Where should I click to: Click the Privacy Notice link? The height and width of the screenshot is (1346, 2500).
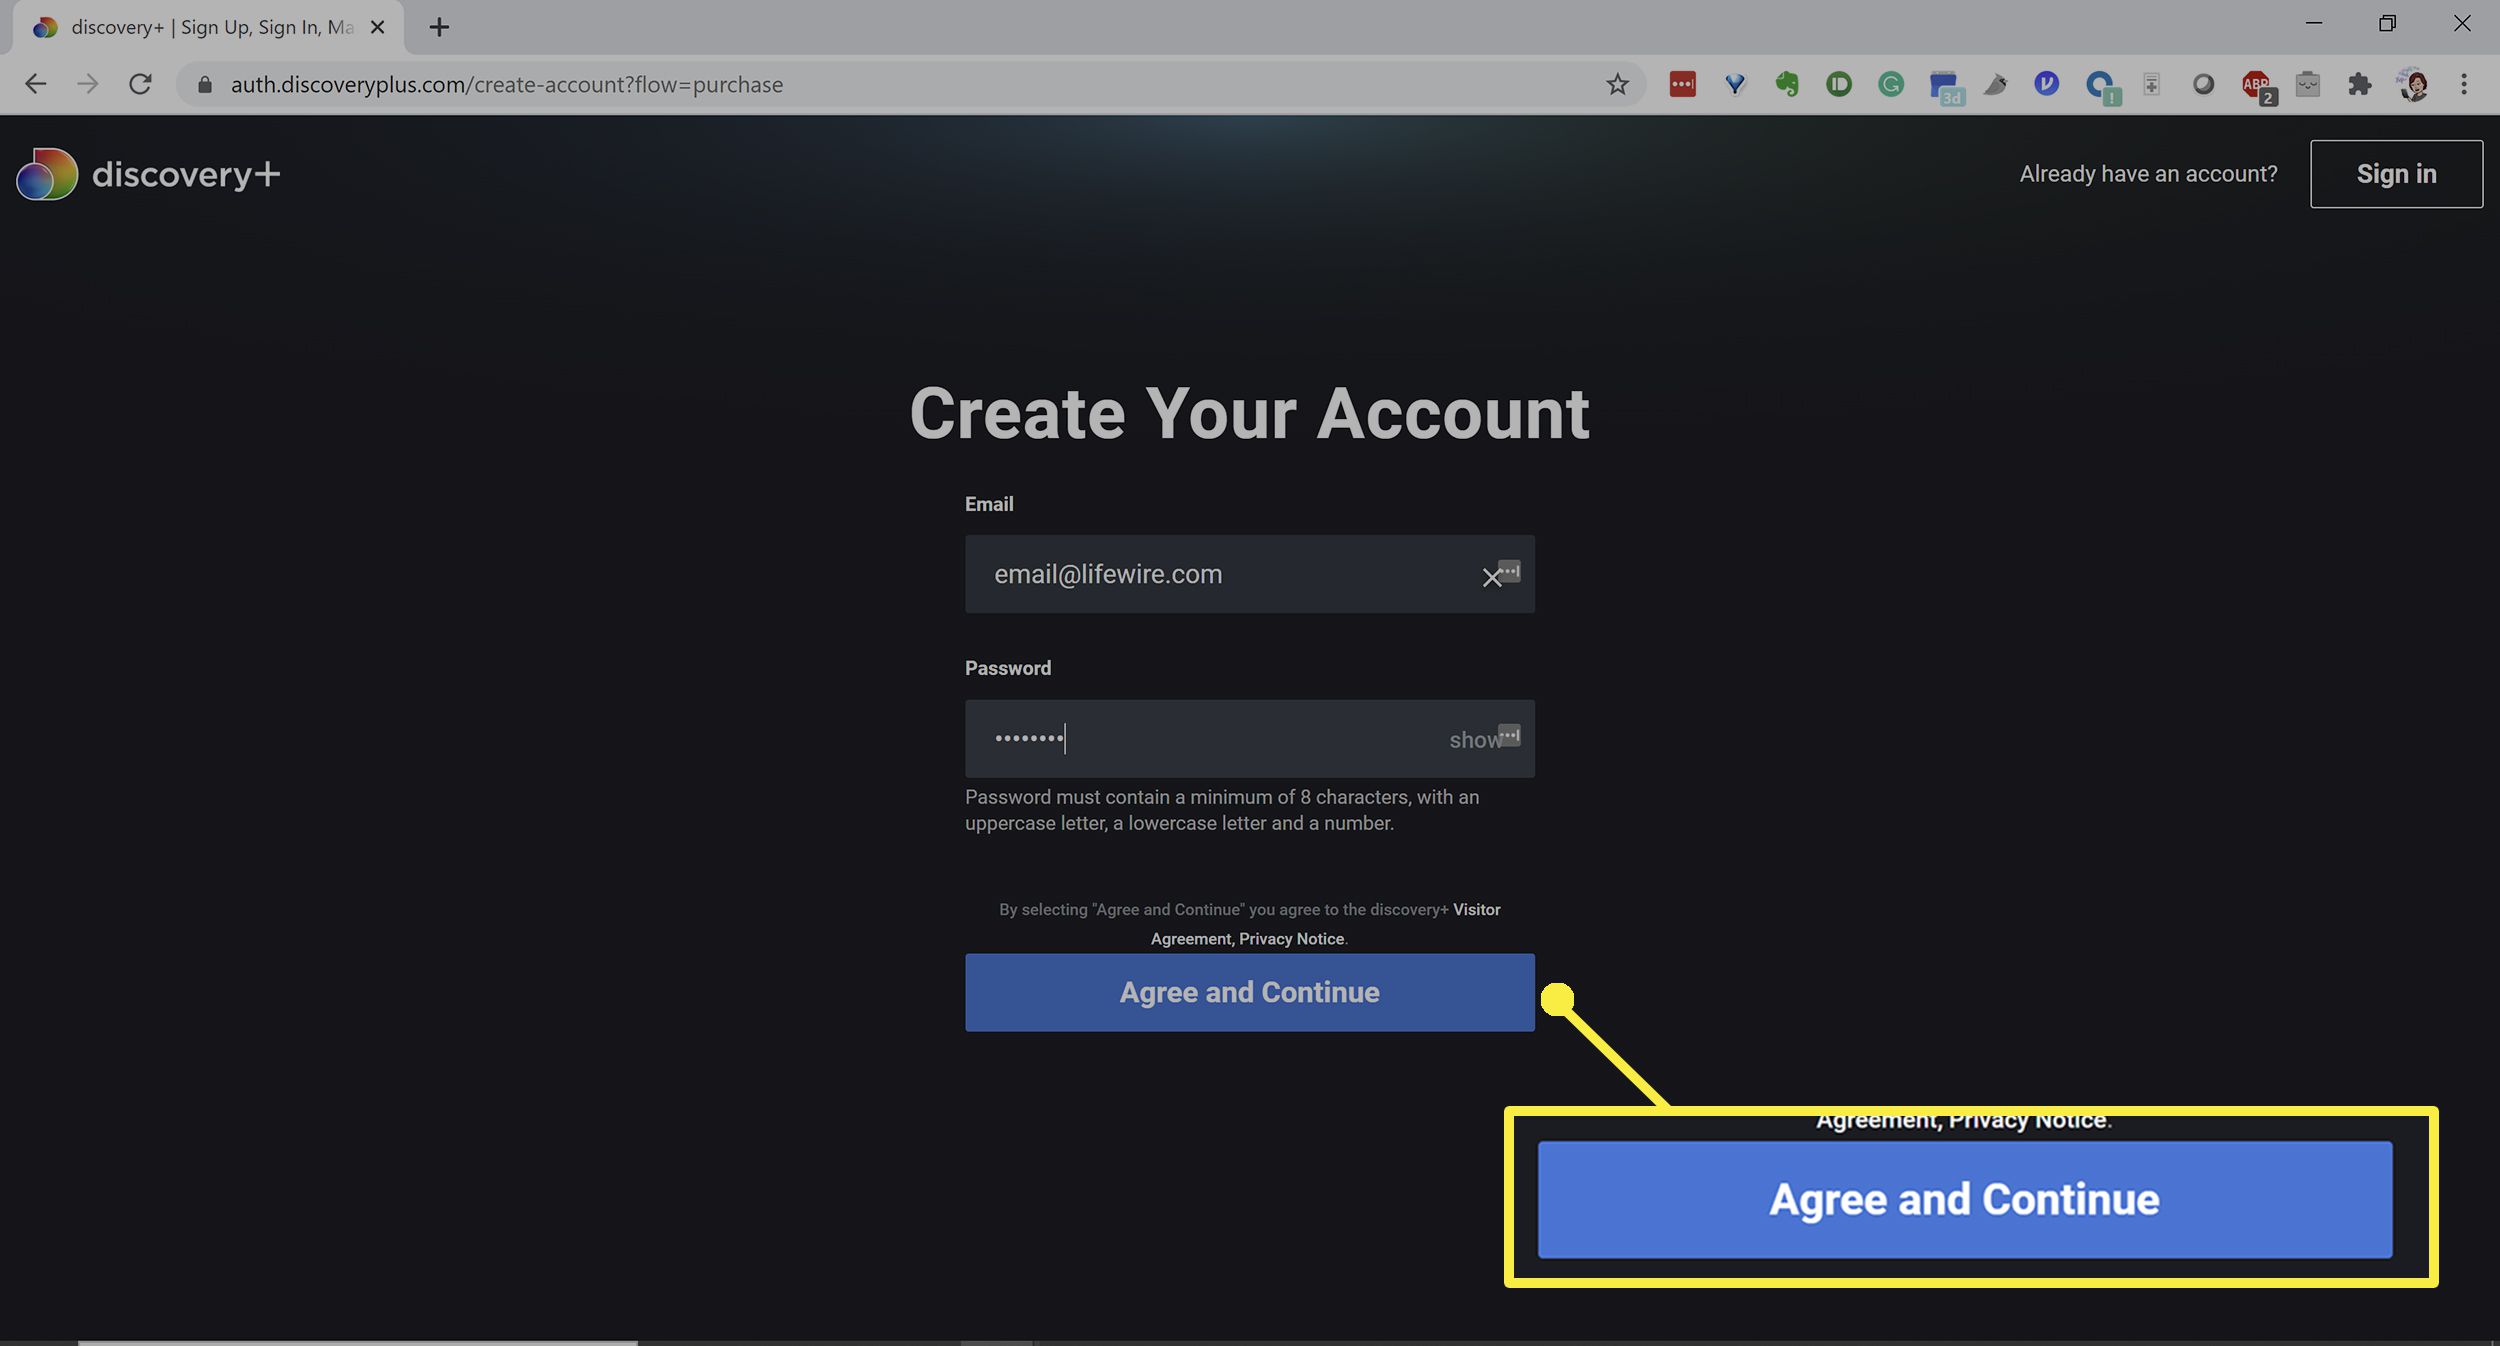coord(1291,938)
